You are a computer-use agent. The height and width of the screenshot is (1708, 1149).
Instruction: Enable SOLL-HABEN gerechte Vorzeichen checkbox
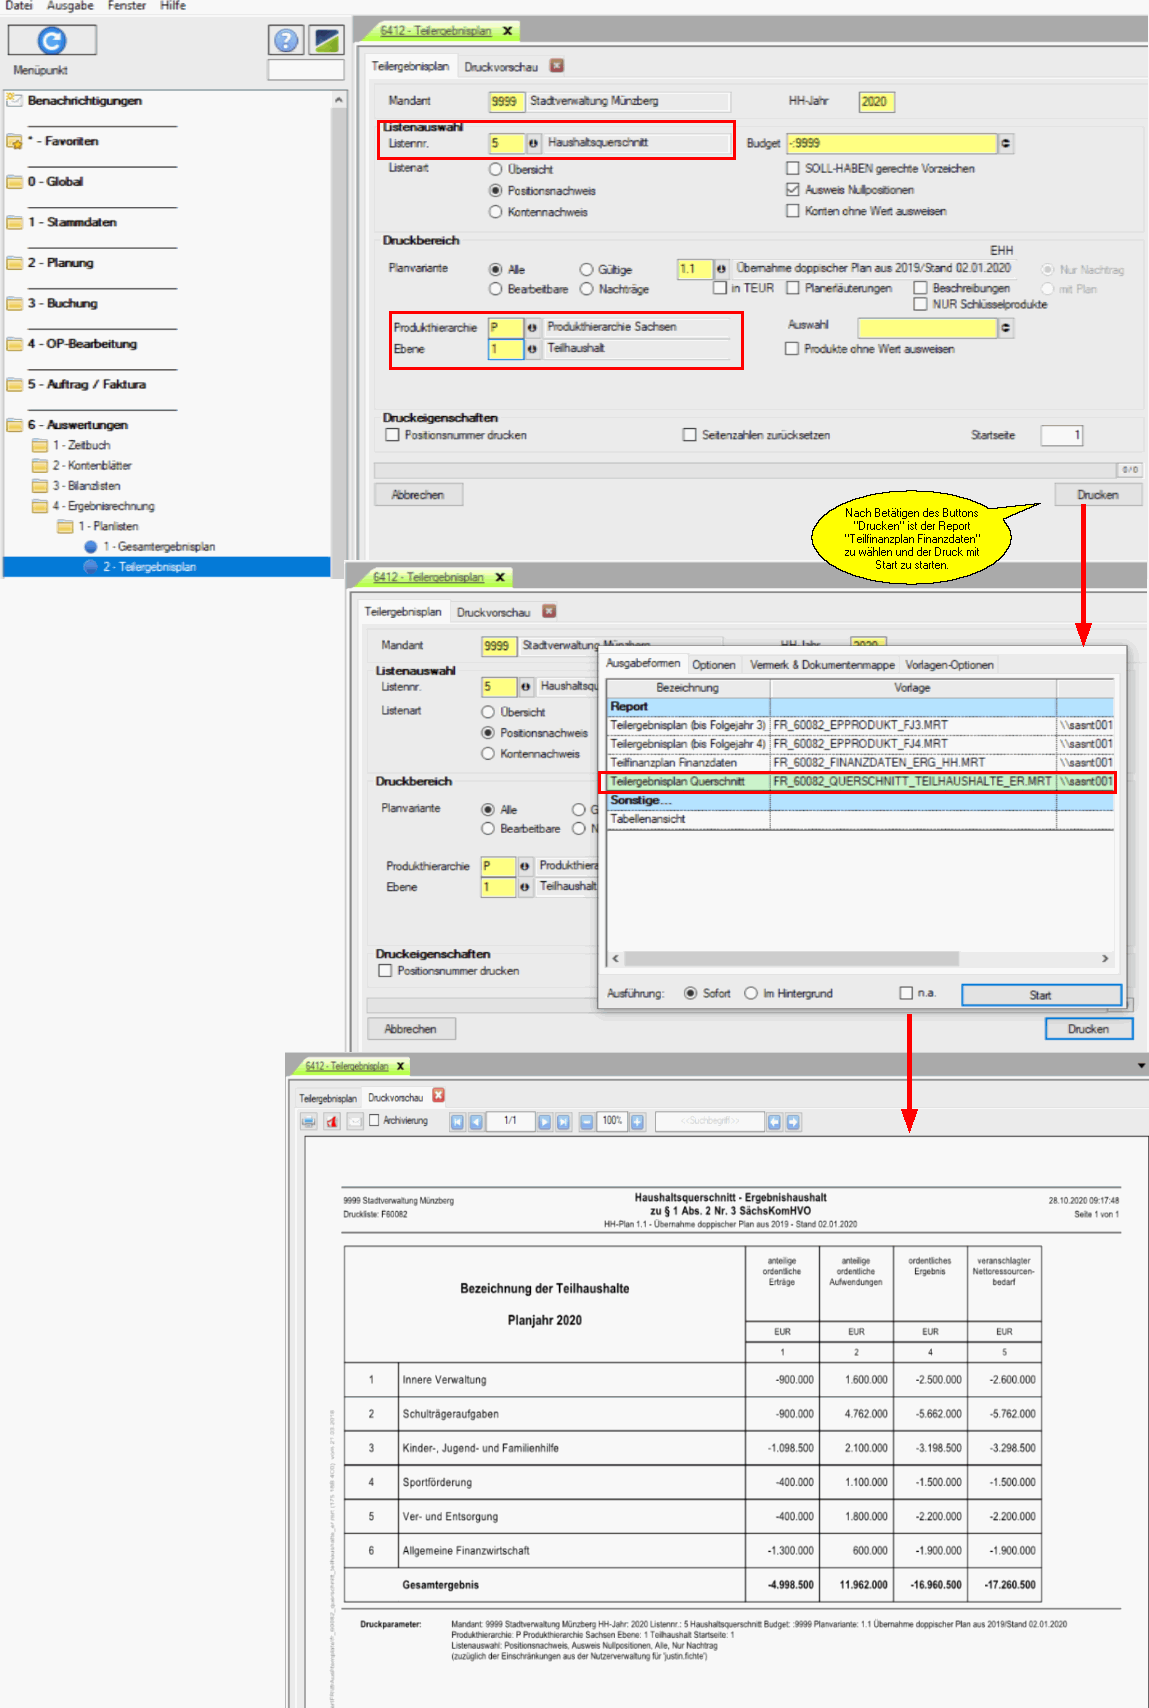click(793, 168)
